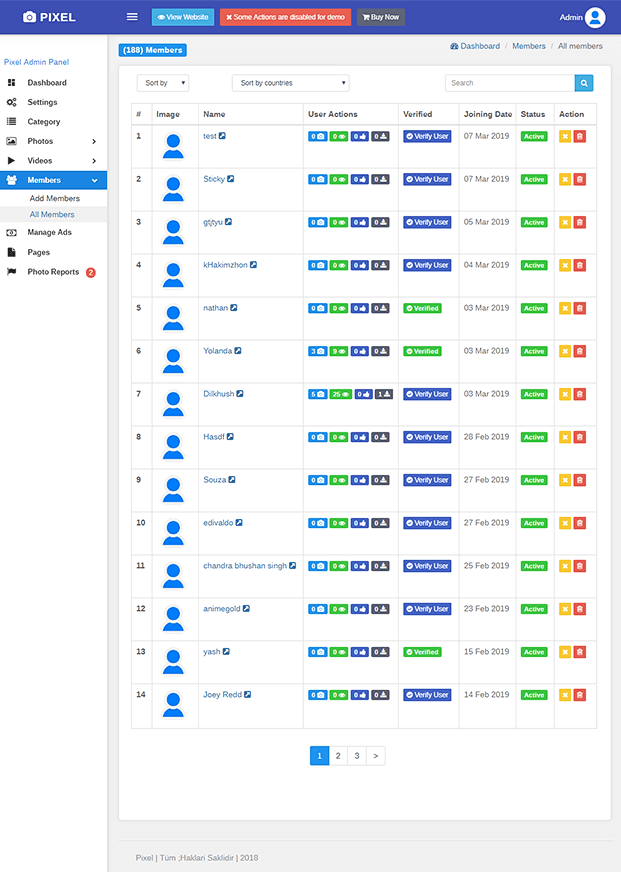Click the View Website button
621x872 pixels.
pyautogui.click(x=183, y=17)
